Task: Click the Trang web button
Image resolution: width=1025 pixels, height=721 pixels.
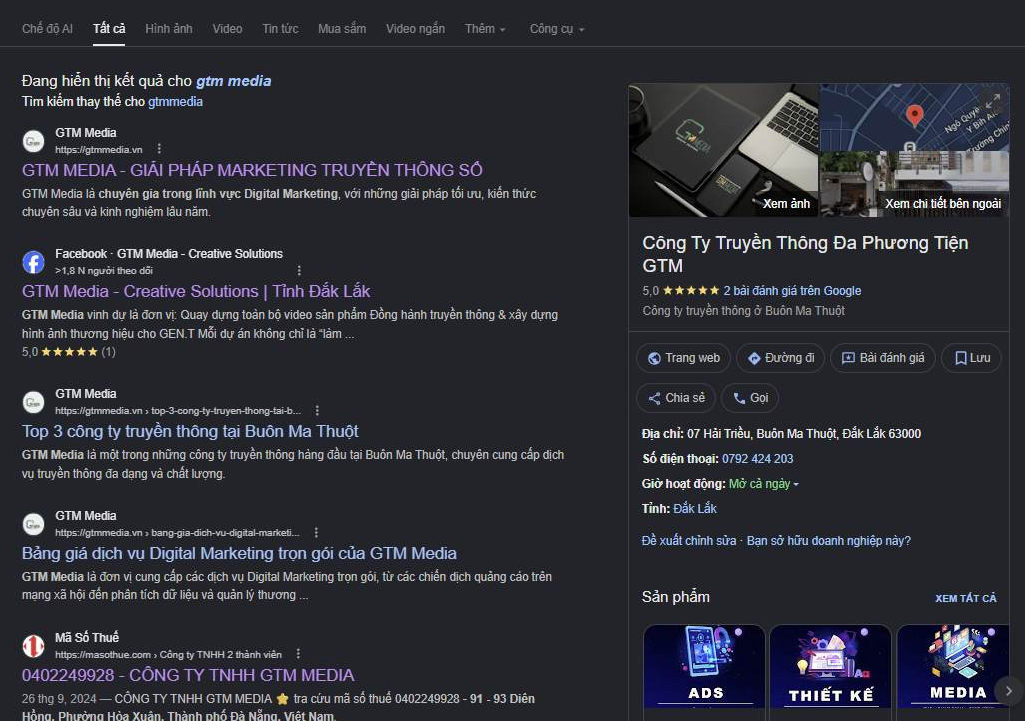Action: (x=683, y=358)
